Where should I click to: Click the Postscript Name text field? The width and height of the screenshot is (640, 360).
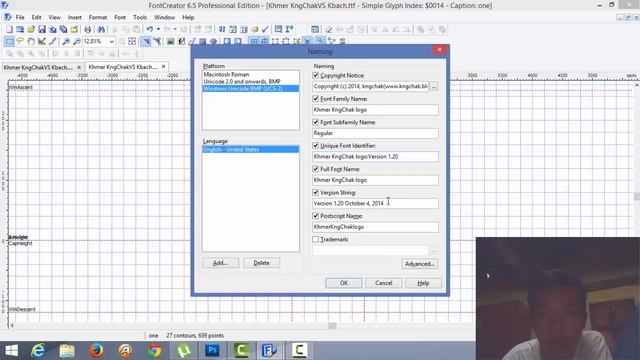376,227
